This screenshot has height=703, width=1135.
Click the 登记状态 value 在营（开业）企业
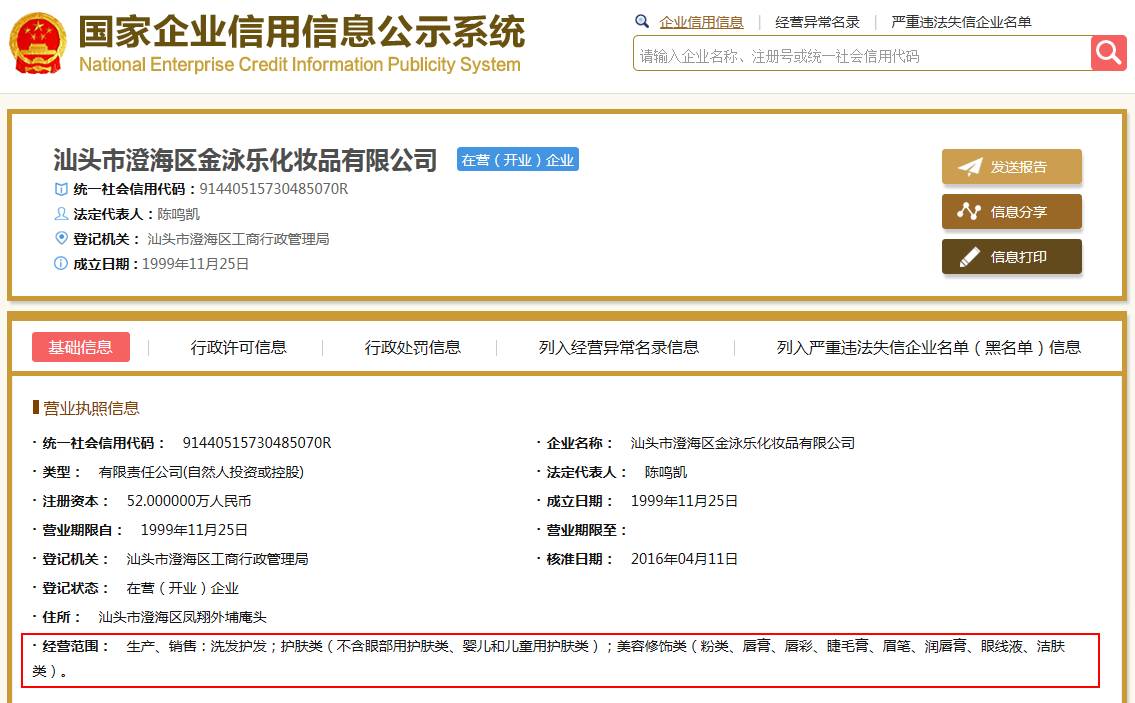(182, 589)
